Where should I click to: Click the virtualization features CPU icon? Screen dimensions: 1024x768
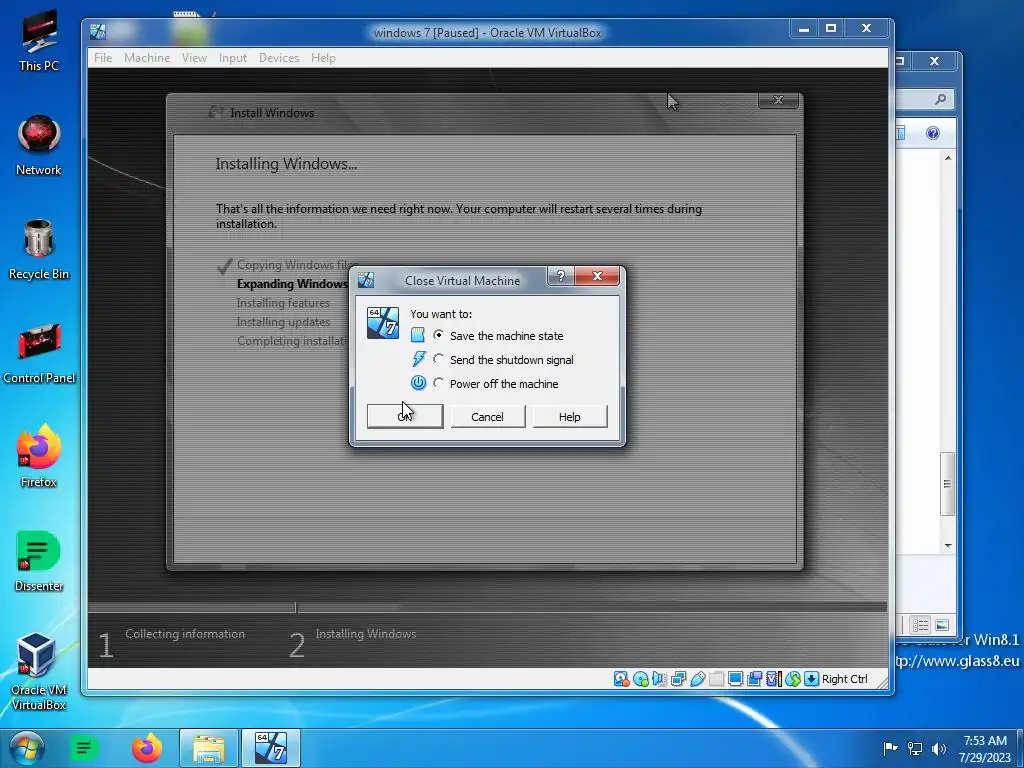coord(773,679)
